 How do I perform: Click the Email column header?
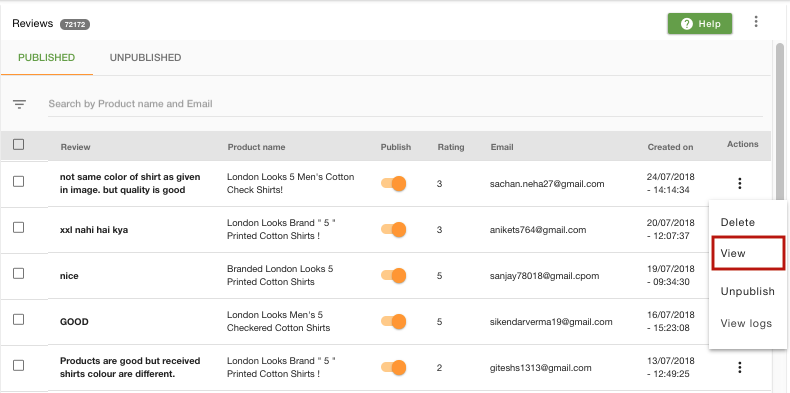502,147
